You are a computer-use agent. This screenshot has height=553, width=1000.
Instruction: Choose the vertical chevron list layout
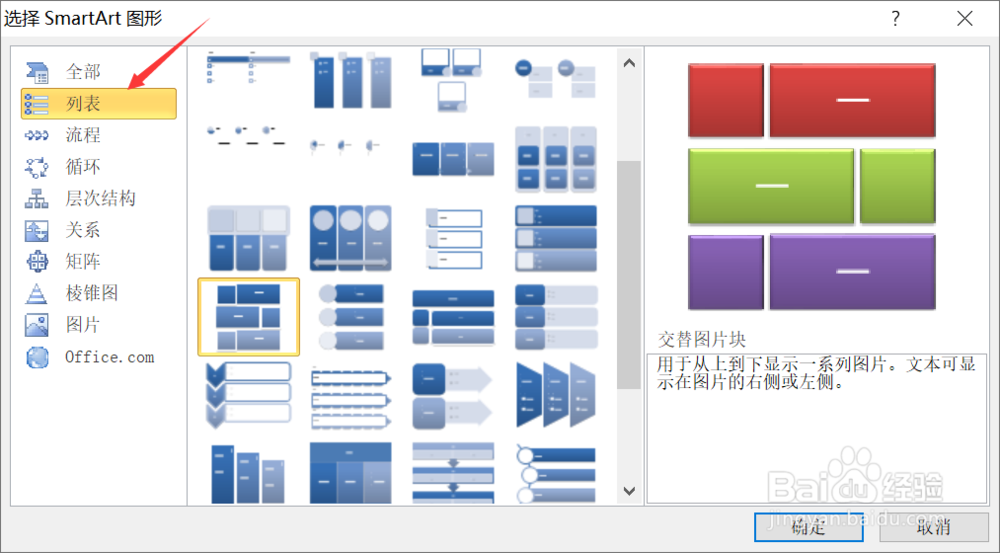[x=249, y=395]
